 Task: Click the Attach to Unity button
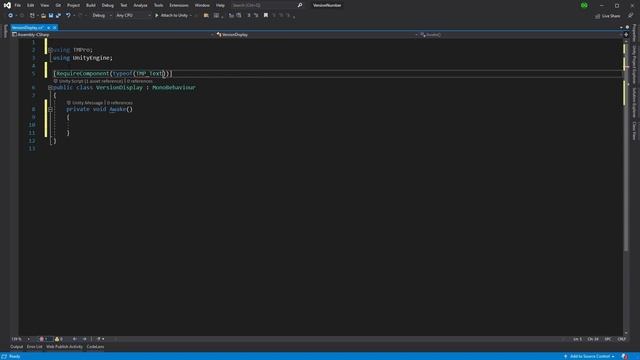tap(171, 16)
